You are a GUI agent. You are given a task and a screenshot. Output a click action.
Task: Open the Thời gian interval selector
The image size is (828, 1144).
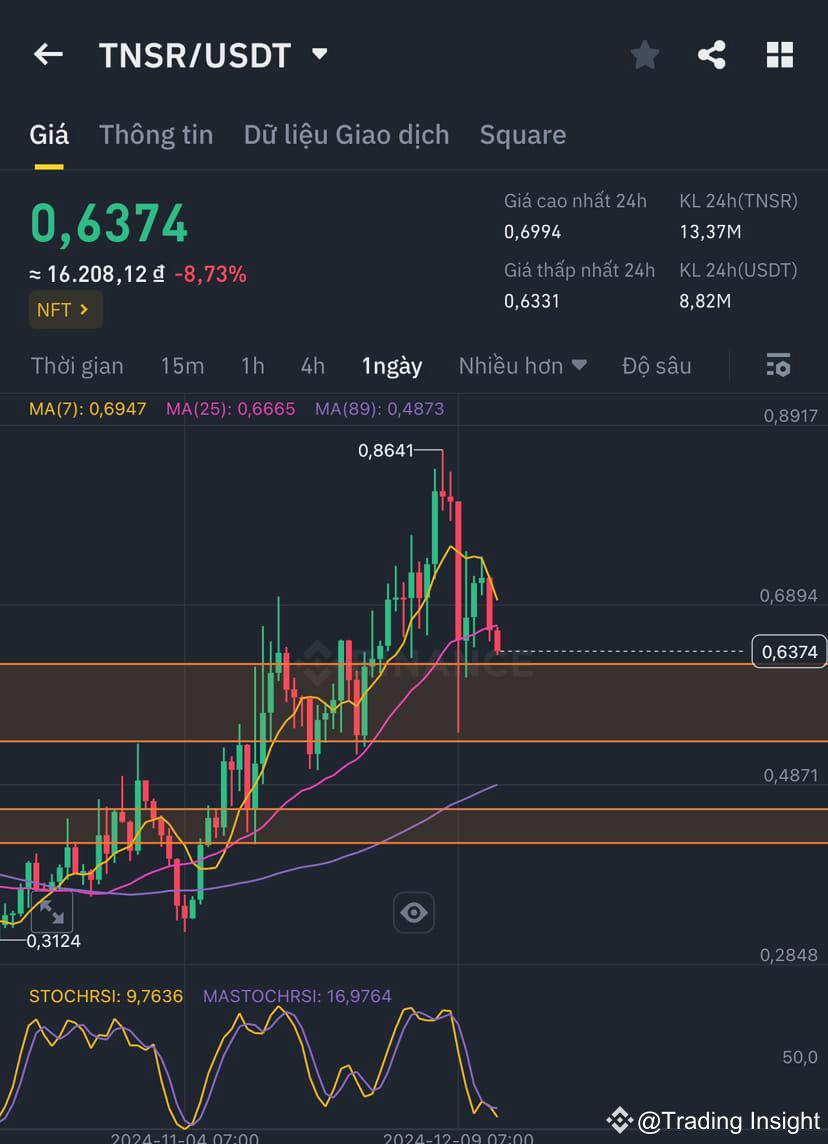click(x=77, y=366)
